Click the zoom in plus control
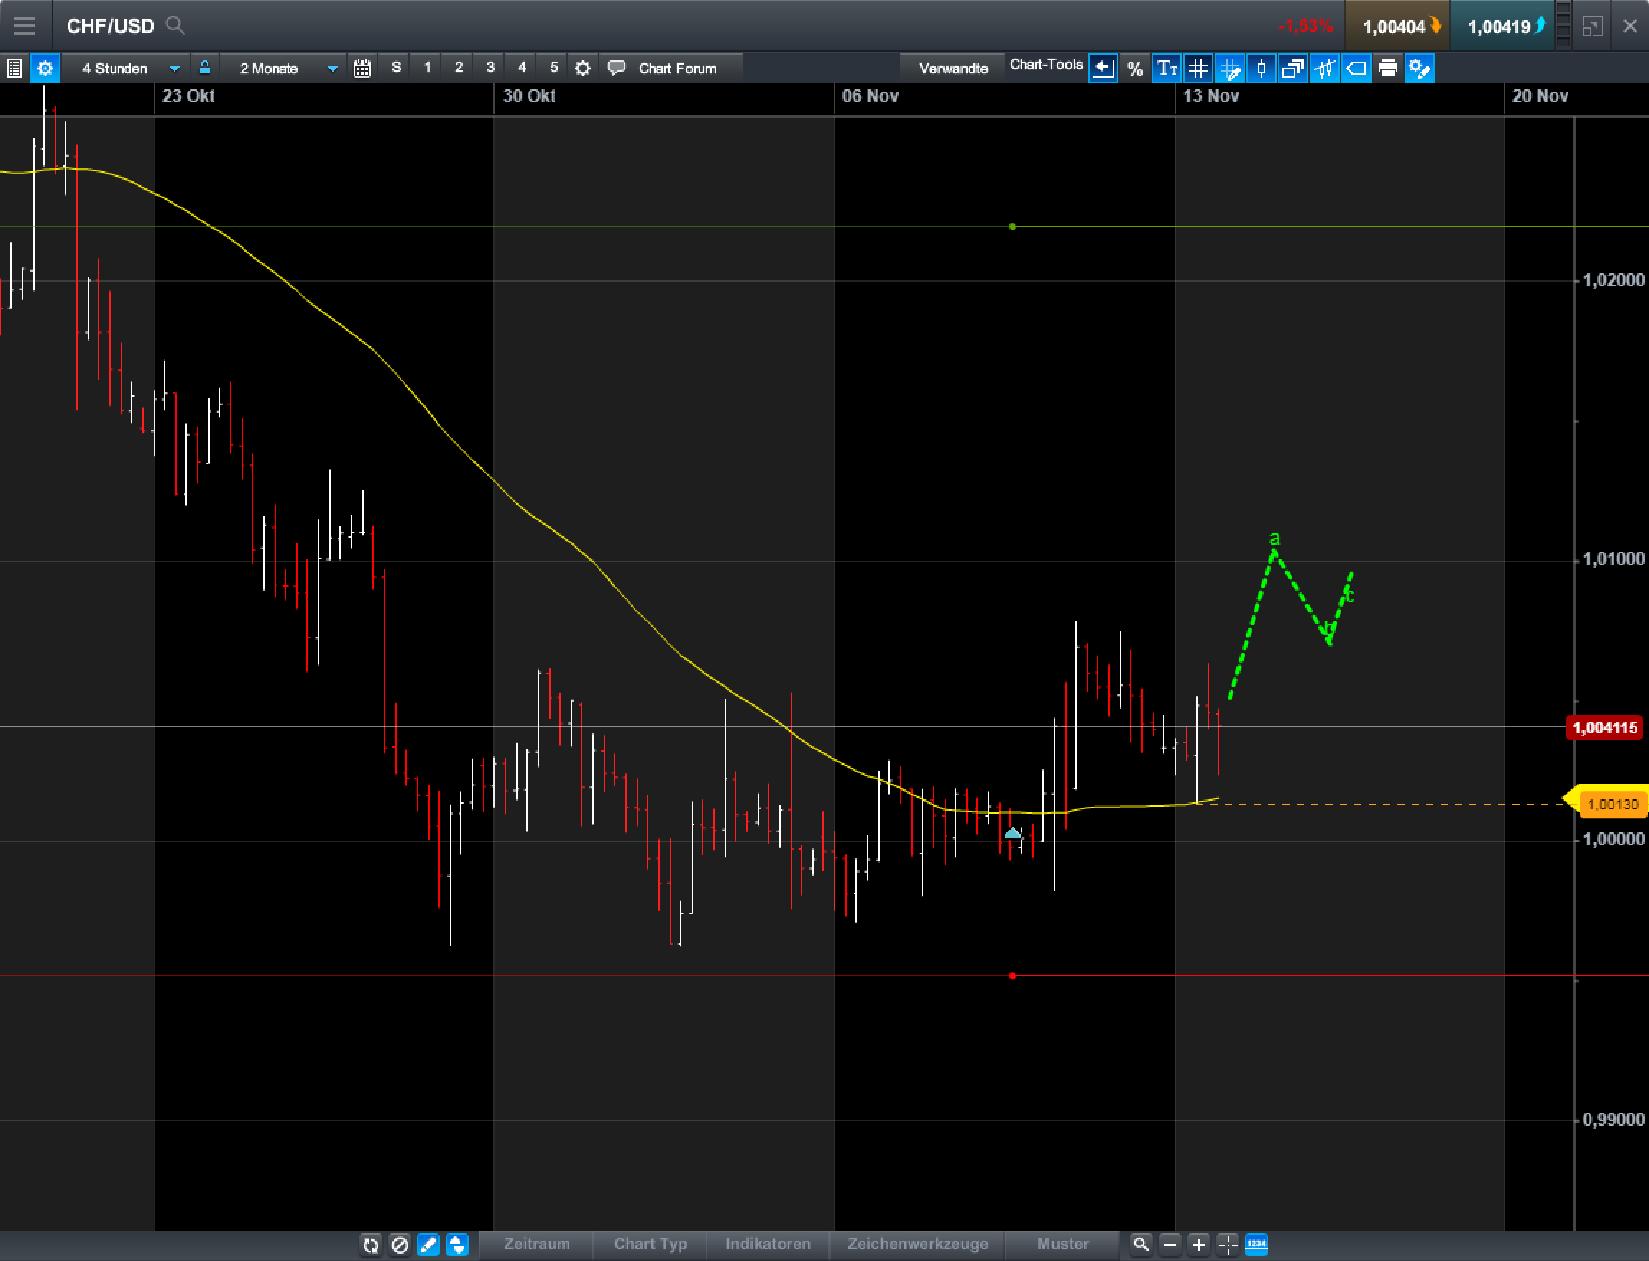 tap(1197, 1244)
